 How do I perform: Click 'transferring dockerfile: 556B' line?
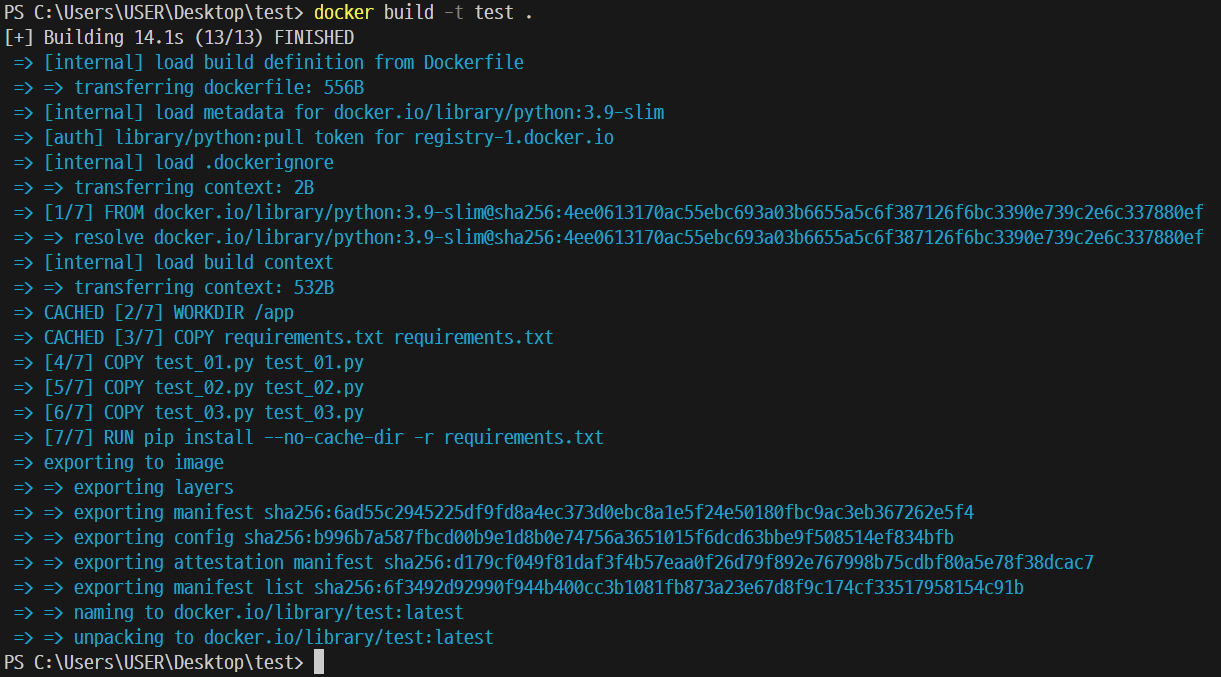189,88
